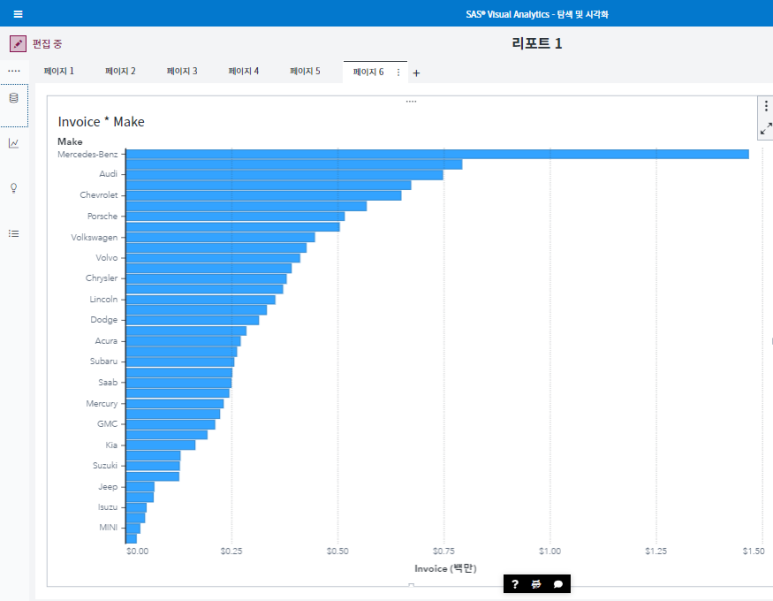Click the $0.75 axis tick value
This screenshot has width=773, height=601.
(444, 551)
